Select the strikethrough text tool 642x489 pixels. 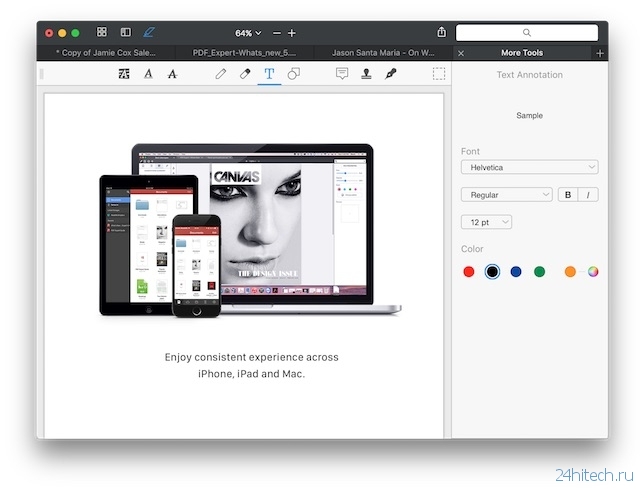(x=172, y=74)
